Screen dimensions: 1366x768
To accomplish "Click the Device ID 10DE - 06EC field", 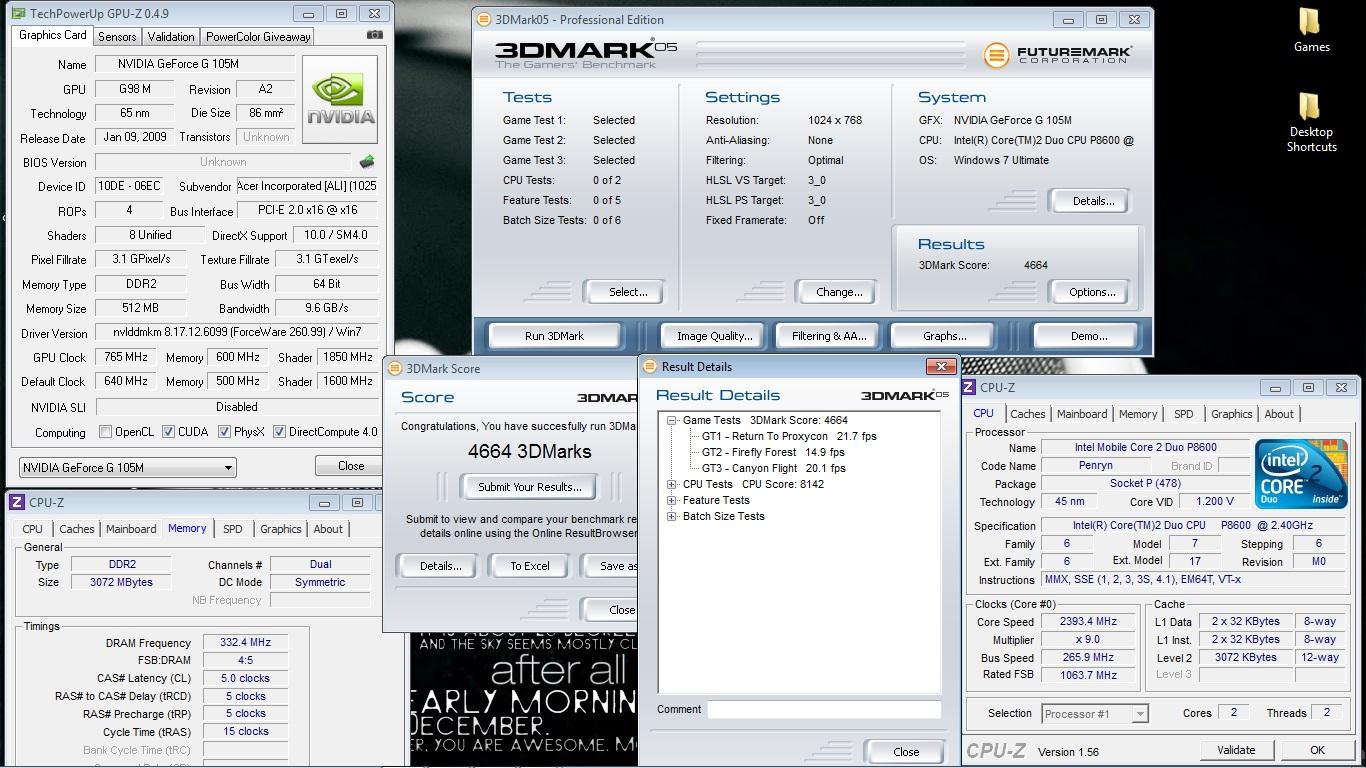I will (128, 186).
